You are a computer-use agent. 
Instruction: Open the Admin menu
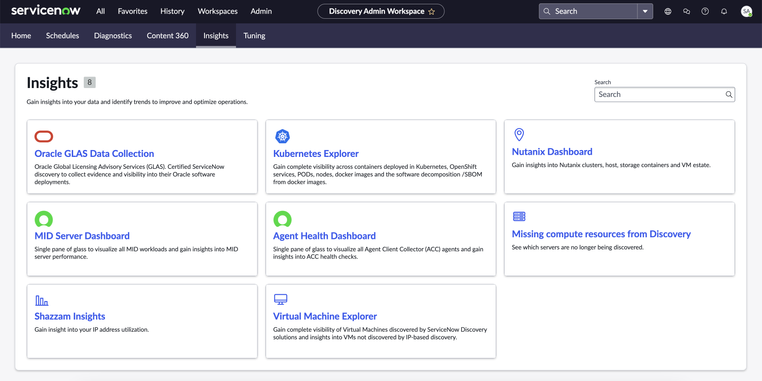(x=261, y=11)
